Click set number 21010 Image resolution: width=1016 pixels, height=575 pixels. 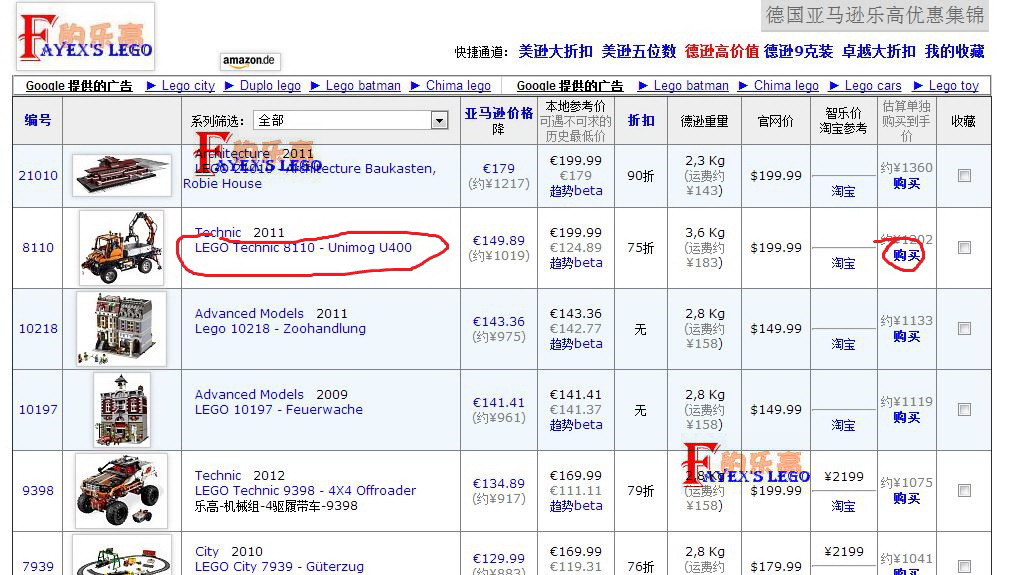(38, 176)
